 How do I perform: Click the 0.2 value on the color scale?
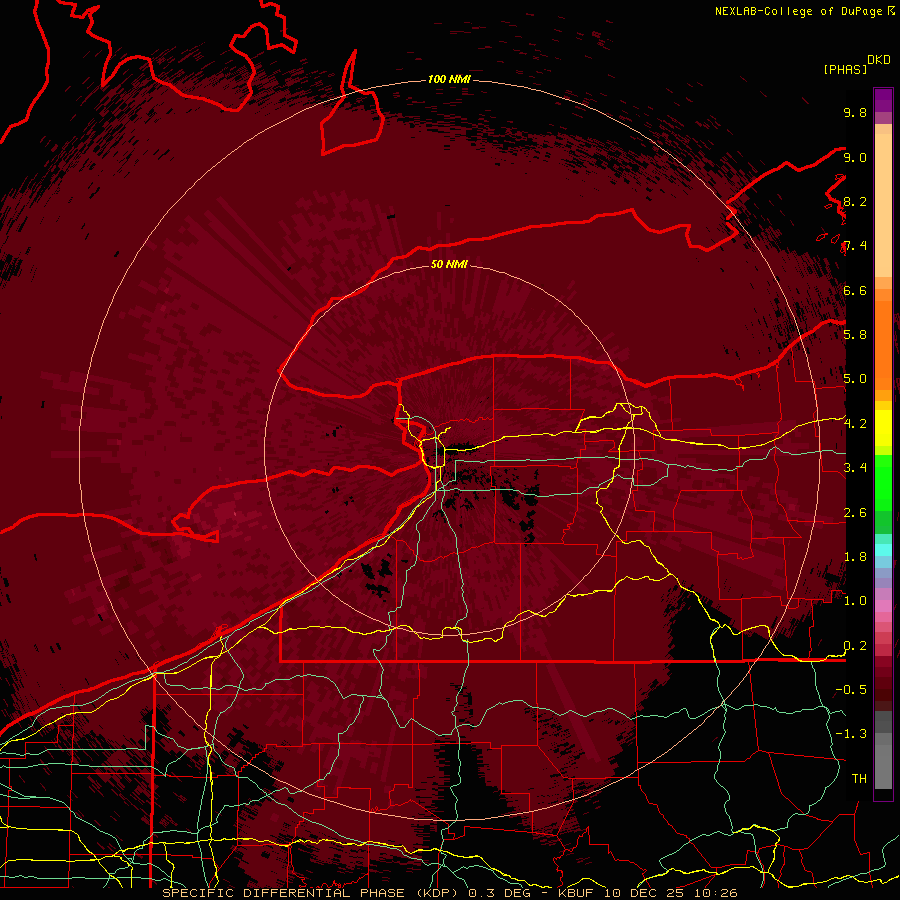[855, 646]
